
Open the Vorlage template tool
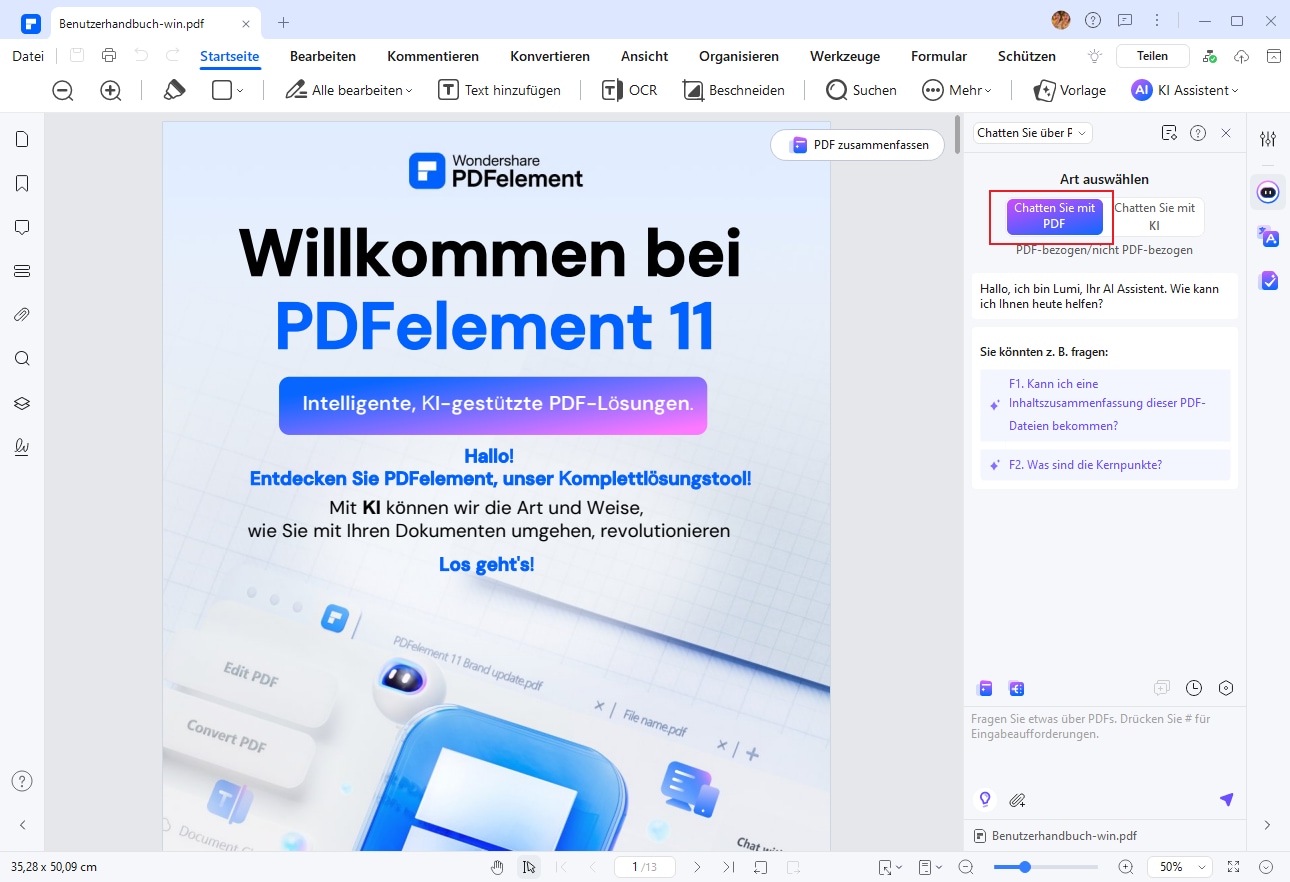pyautogui.click(x=1069, y=90)
